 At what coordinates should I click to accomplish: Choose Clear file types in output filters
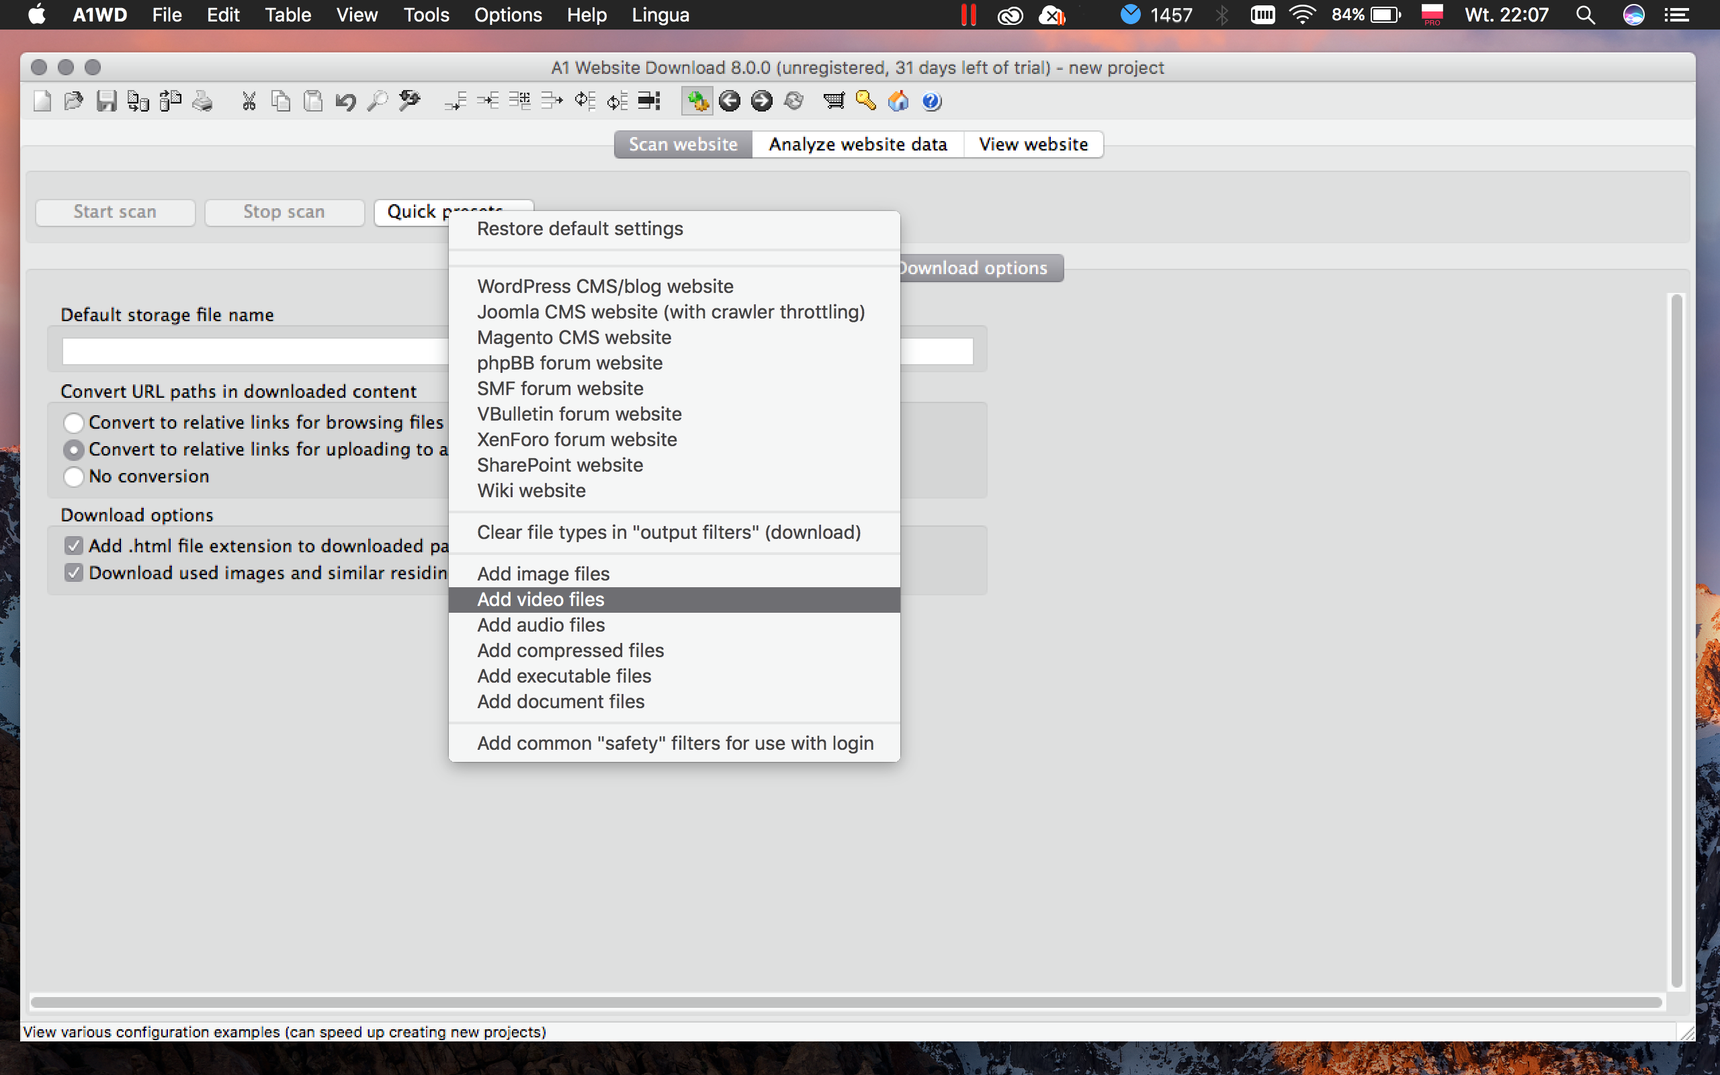[674, 533]
